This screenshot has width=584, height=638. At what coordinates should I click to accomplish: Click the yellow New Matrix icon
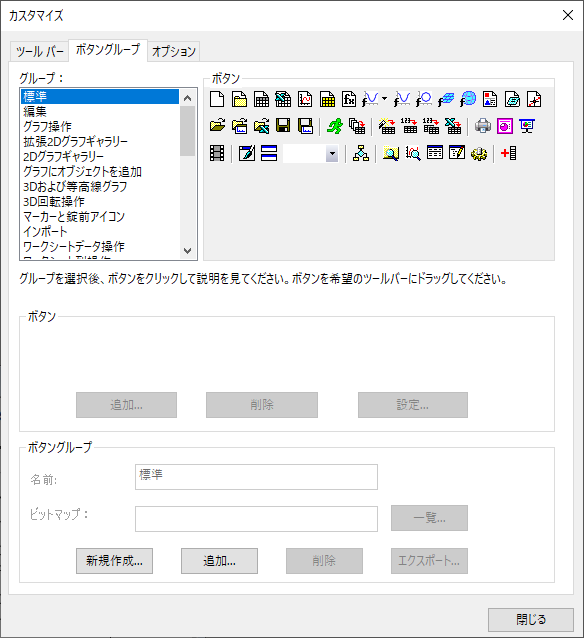[327, 99]
